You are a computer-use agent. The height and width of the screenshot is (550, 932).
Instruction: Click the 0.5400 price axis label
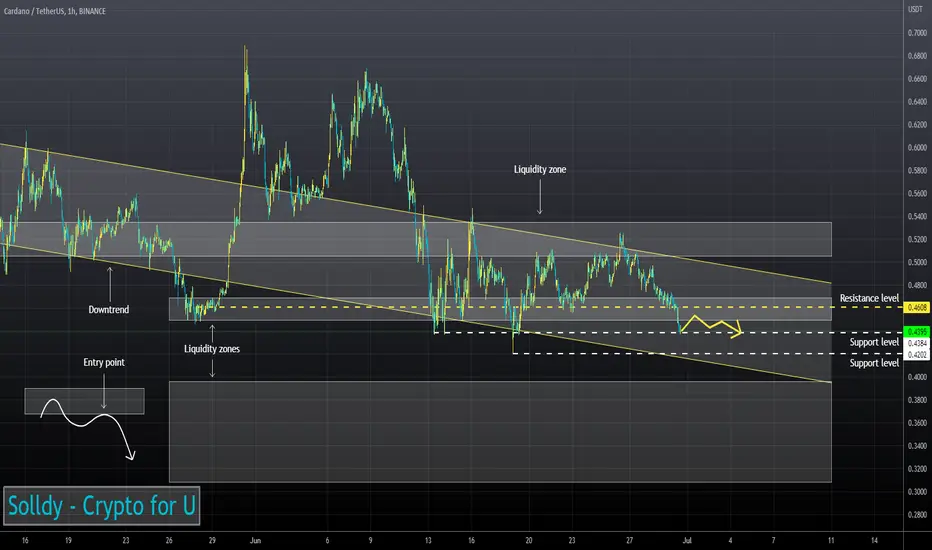click(x=917, y=216)
